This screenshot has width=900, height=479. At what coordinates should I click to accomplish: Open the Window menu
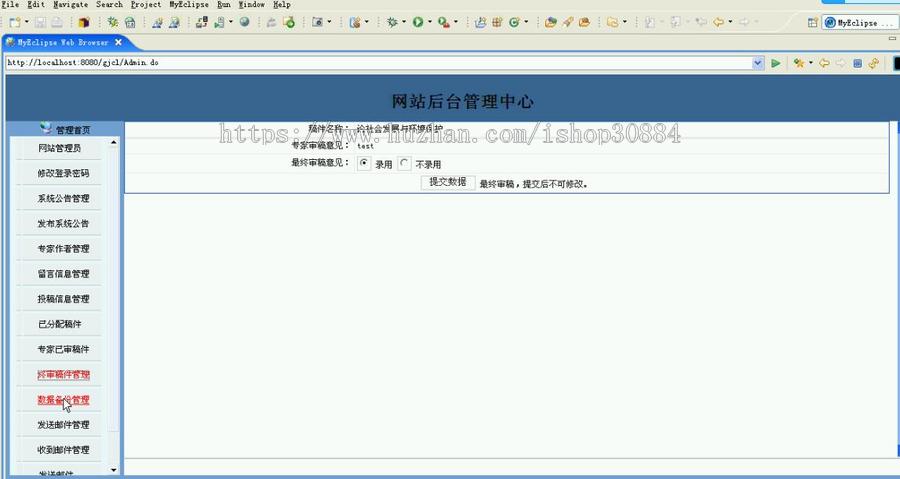click(251, 5)
